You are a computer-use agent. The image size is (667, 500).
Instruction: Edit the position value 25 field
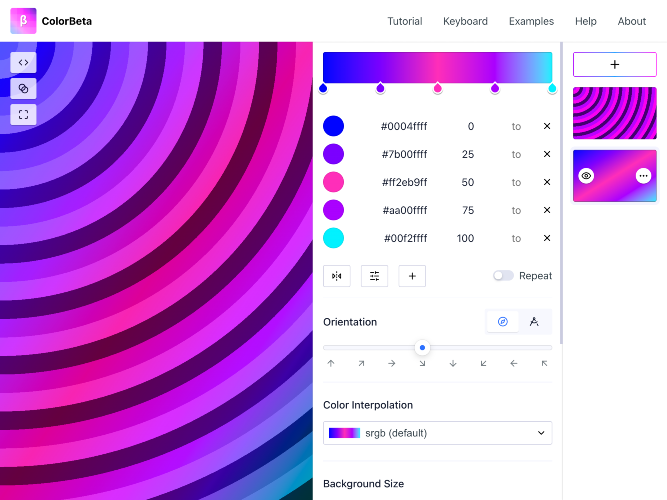(467, 154)
